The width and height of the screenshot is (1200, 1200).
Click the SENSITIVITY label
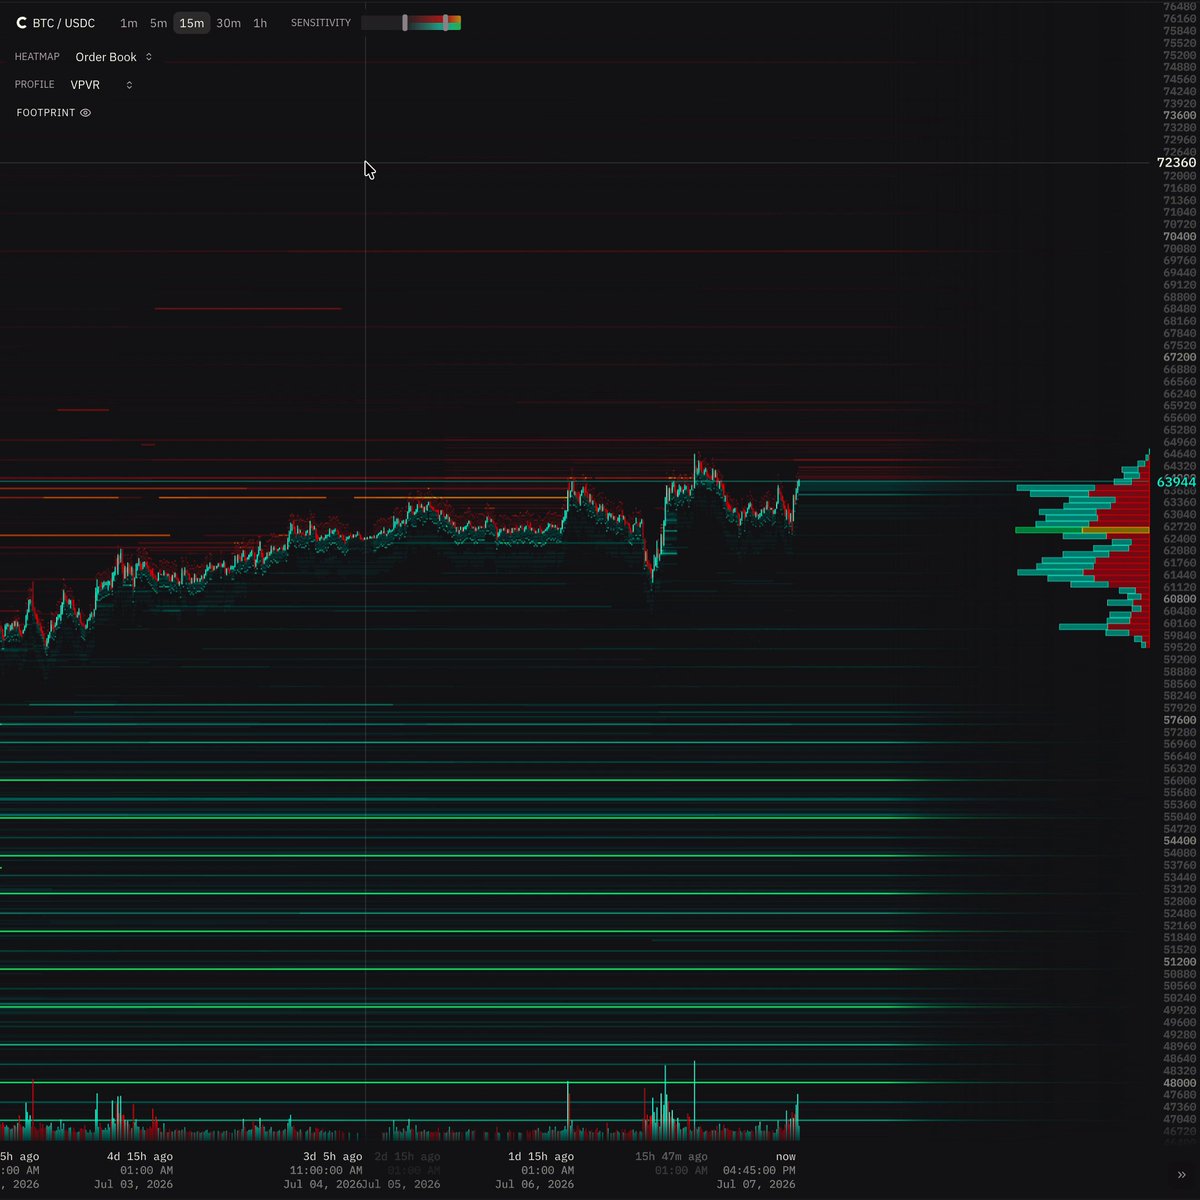tap(321, 23)
